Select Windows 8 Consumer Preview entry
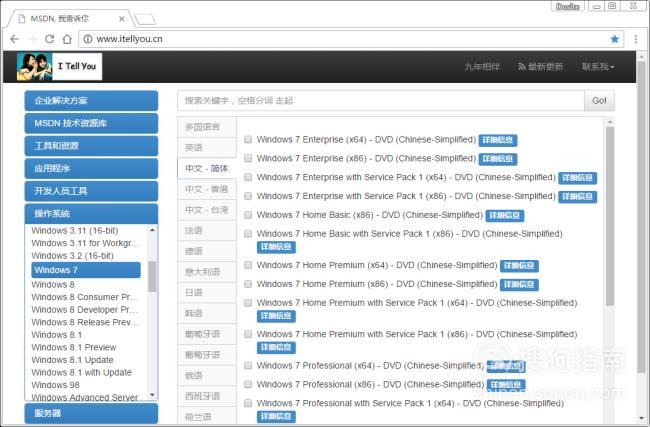 [85, 297]
